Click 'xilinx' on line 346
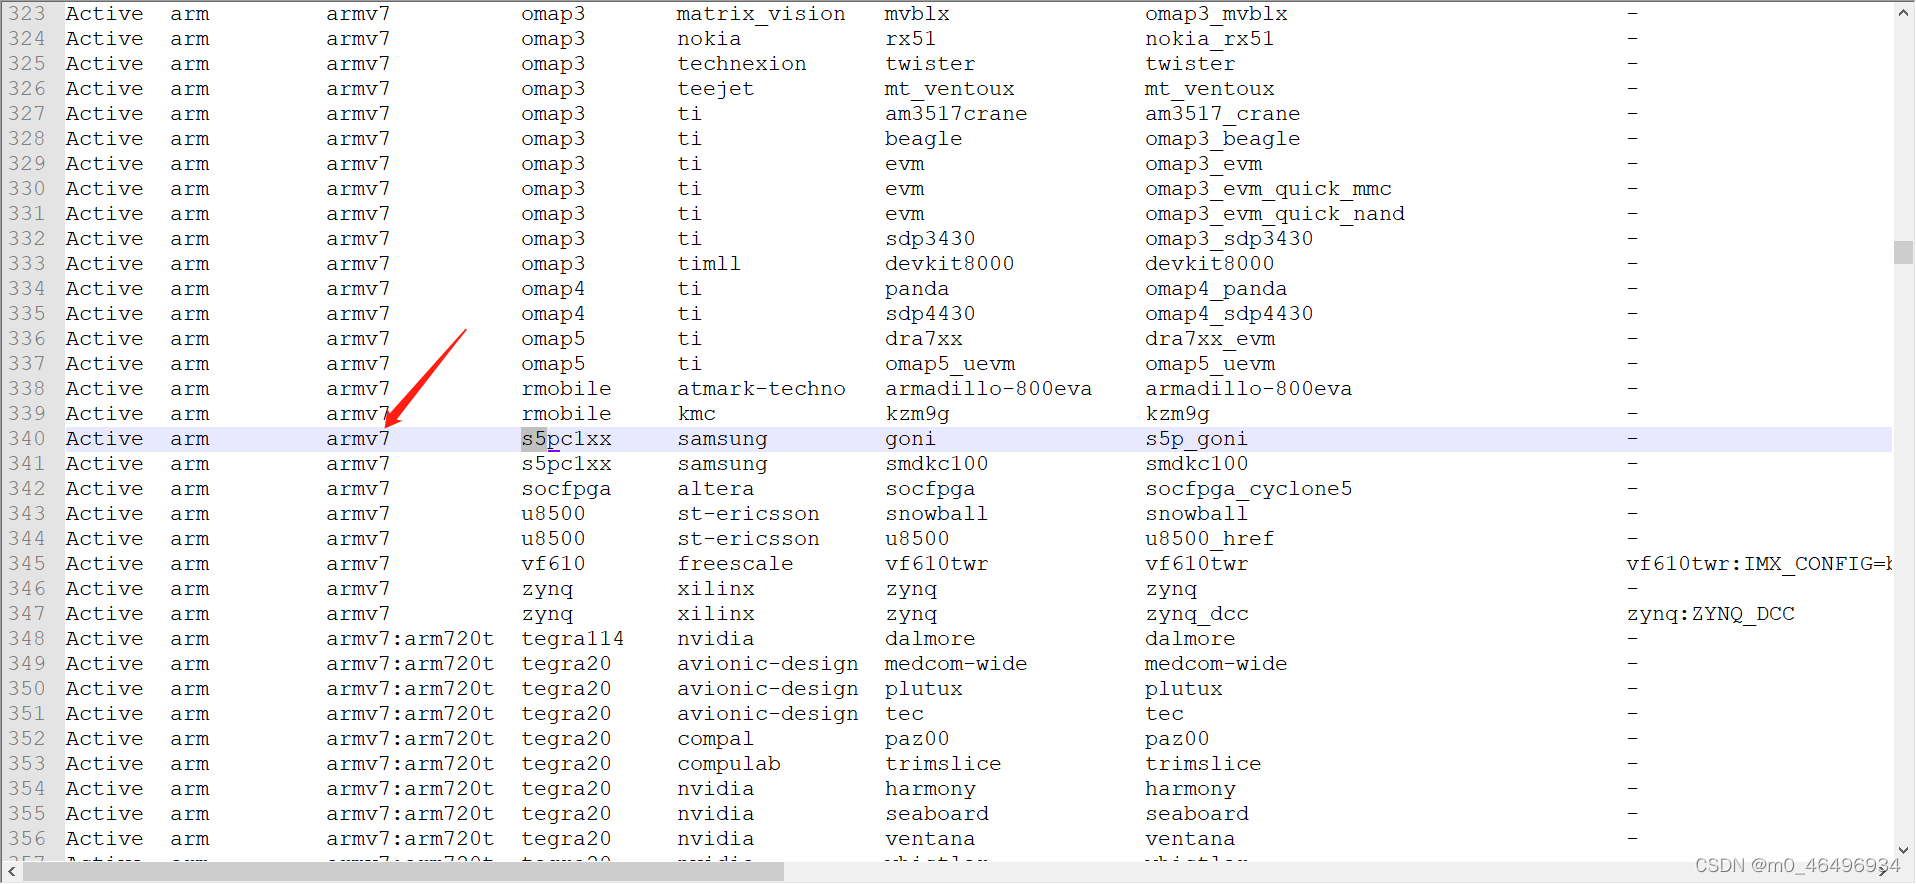 pos(716,589)
